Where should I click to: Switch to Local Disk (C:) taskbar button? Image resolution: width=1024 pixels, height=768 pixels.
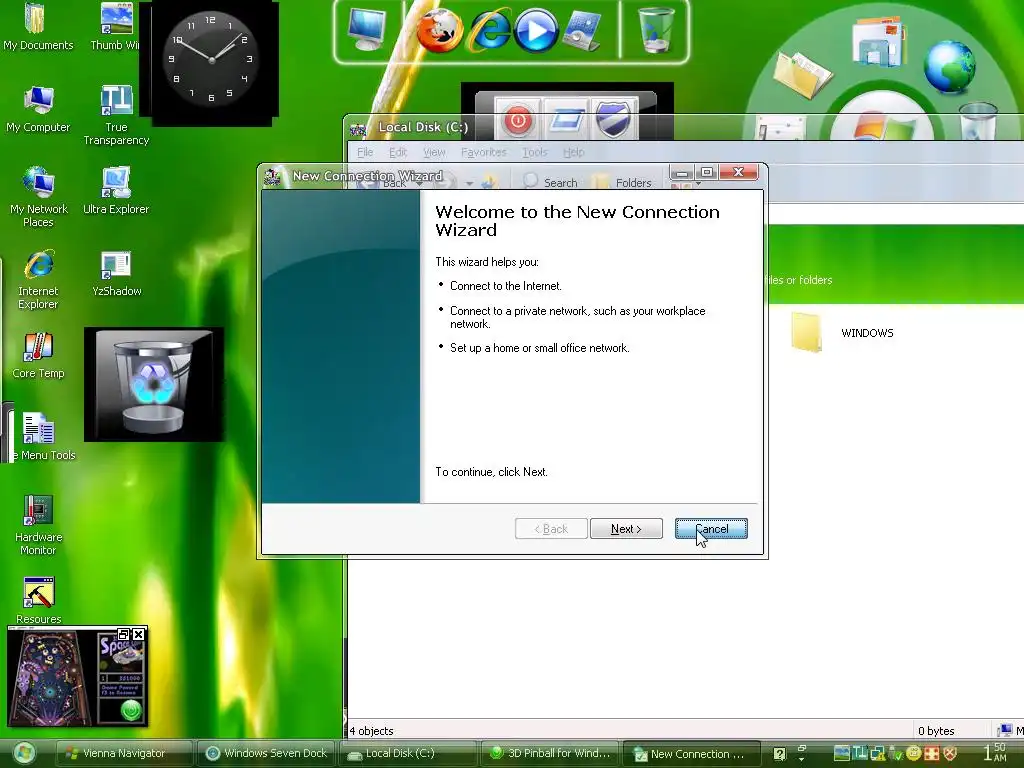407,754
